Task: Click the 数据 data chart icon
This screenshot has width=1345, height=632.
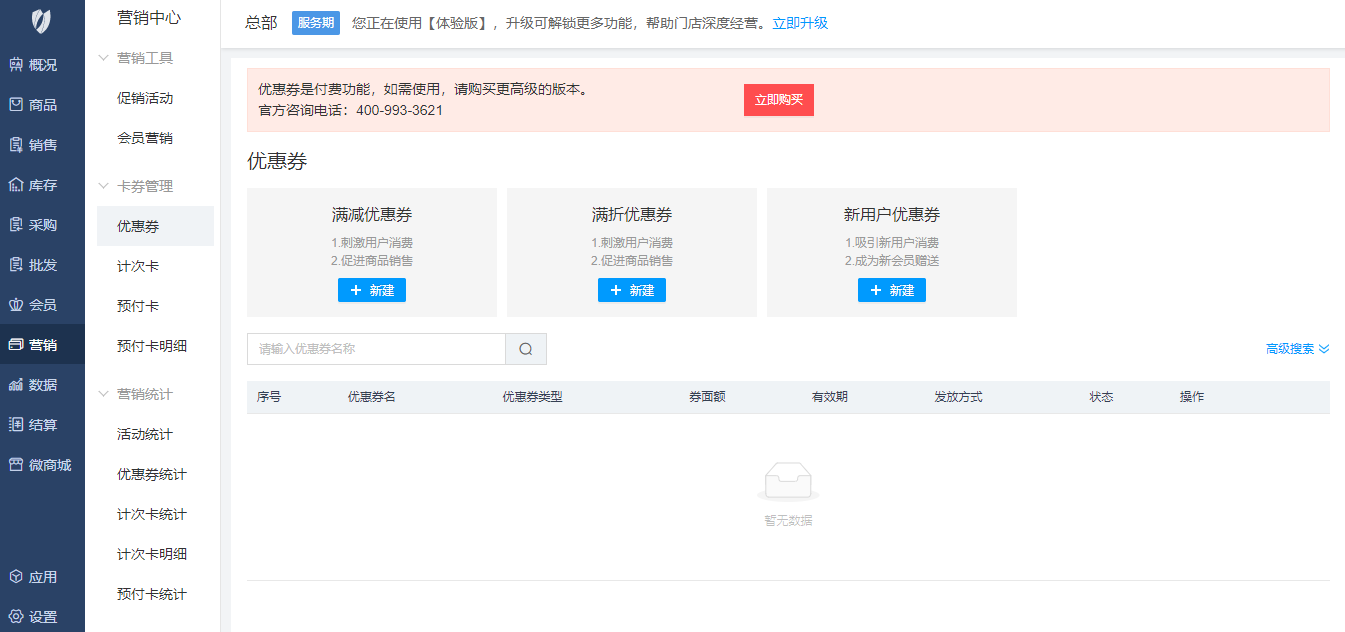Action: pos(16,385)
